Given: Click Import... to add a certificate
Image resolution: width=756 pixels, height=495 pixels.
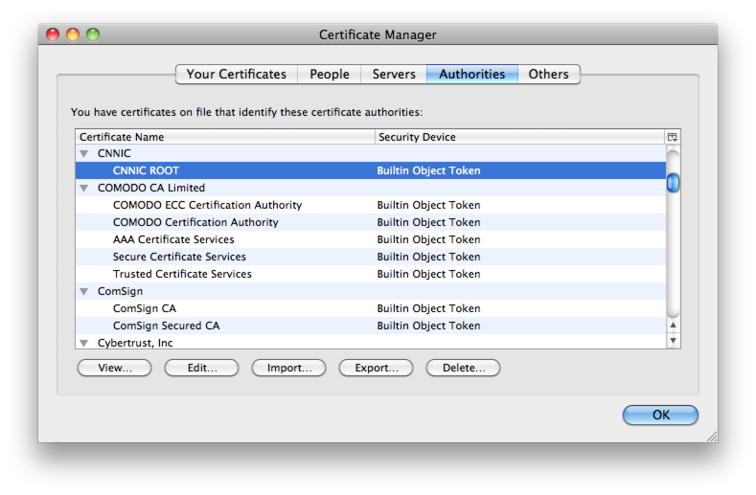Looking at the screenshot, I should (289, 368).
